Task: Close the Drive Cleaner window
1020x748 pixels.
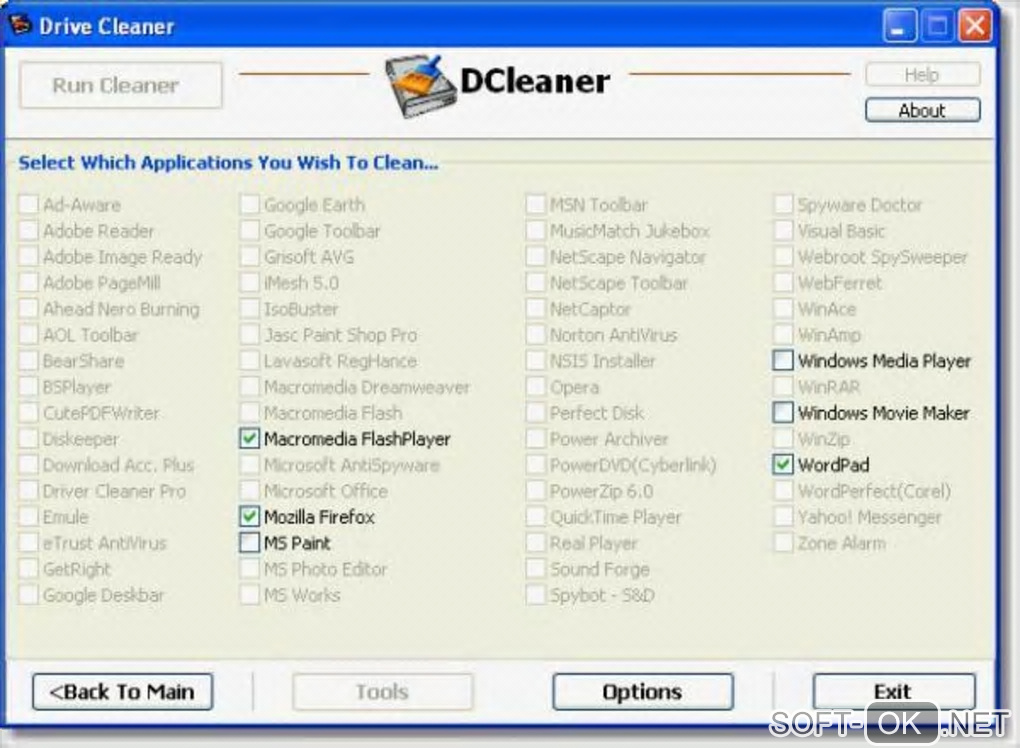Action: [975, 26]
